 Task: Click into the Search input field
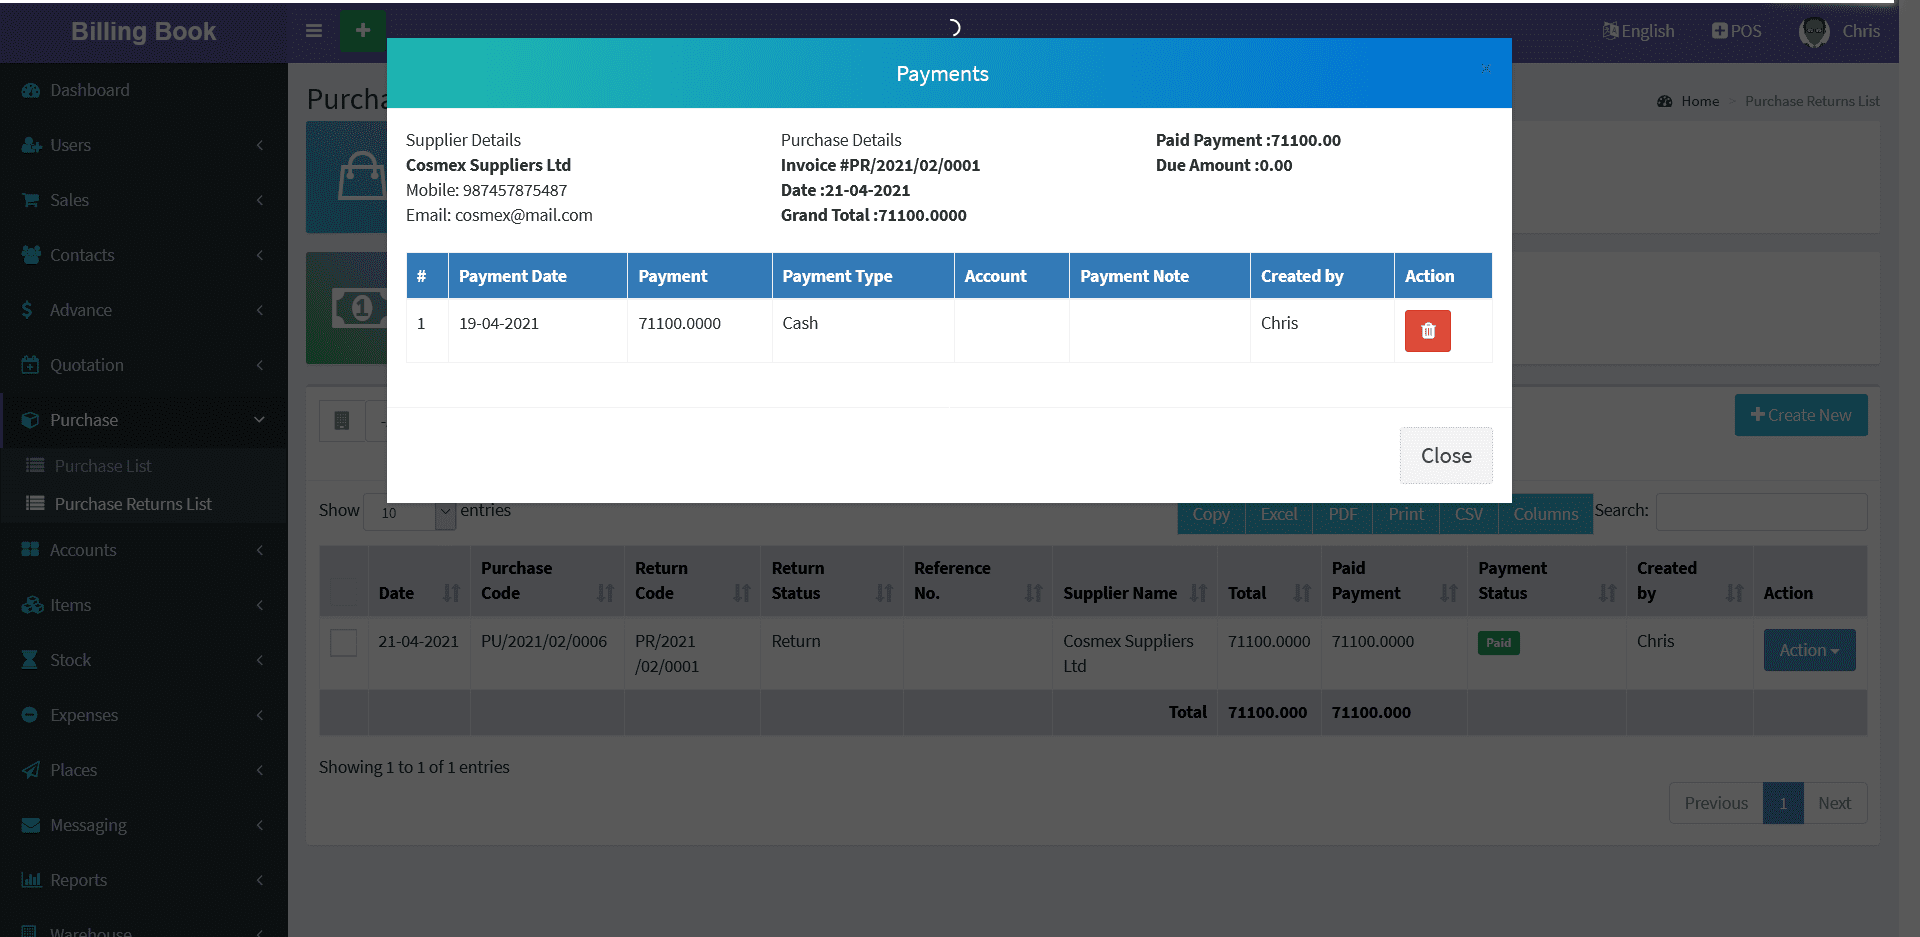1760,512
